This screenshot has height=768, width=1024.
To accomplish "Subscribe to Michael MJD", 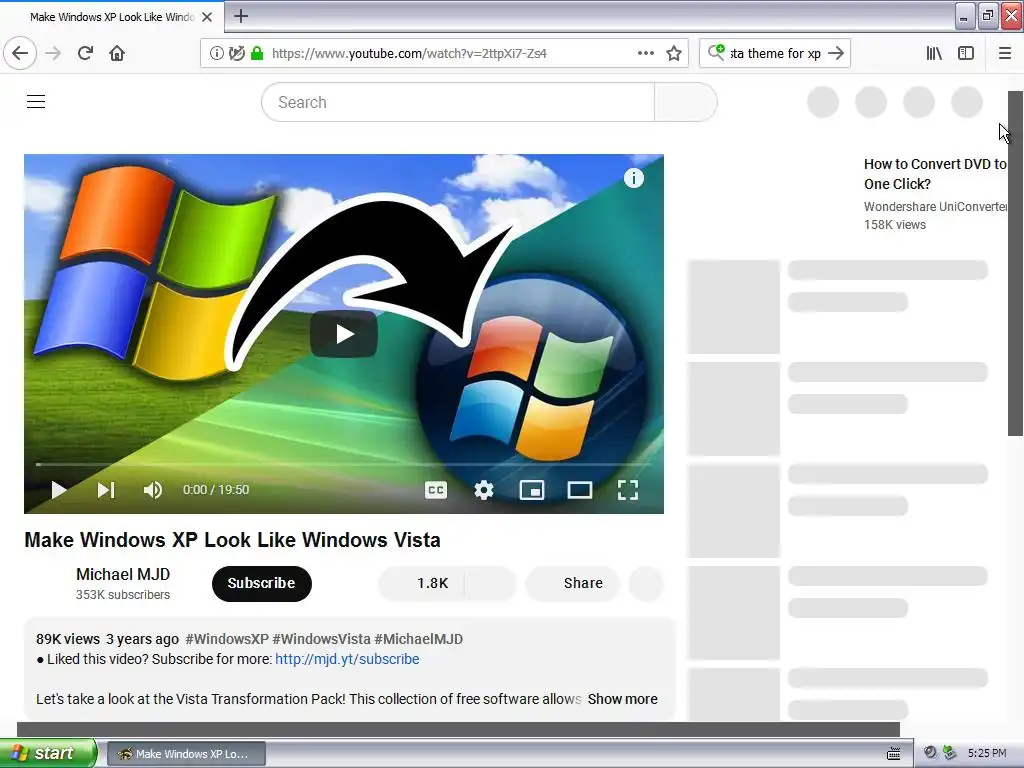I will [x=261, y=583].
